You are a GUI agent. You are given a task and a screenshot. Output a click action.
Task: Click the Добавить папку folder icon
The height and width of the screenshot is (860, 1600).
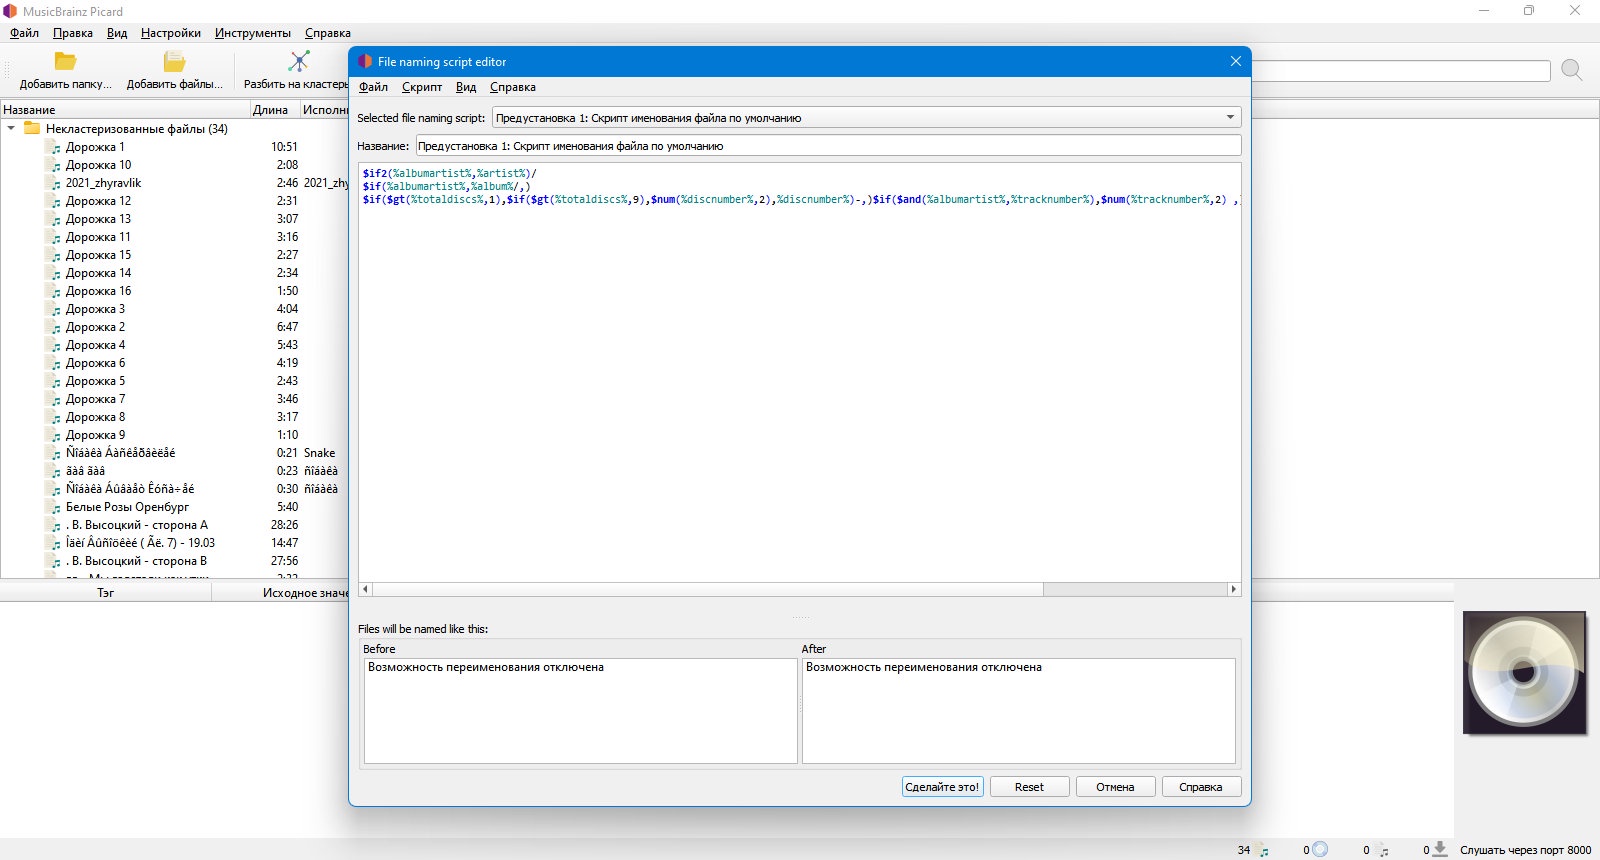[65, 62]
